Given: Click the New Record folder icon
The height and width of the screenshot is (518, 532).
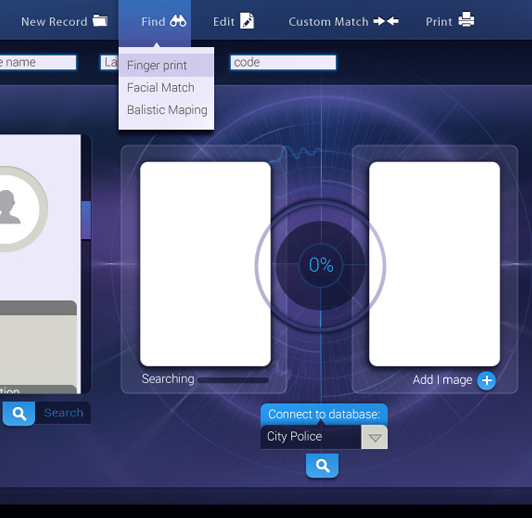Looking at the screenshot, I should point(100,21).
